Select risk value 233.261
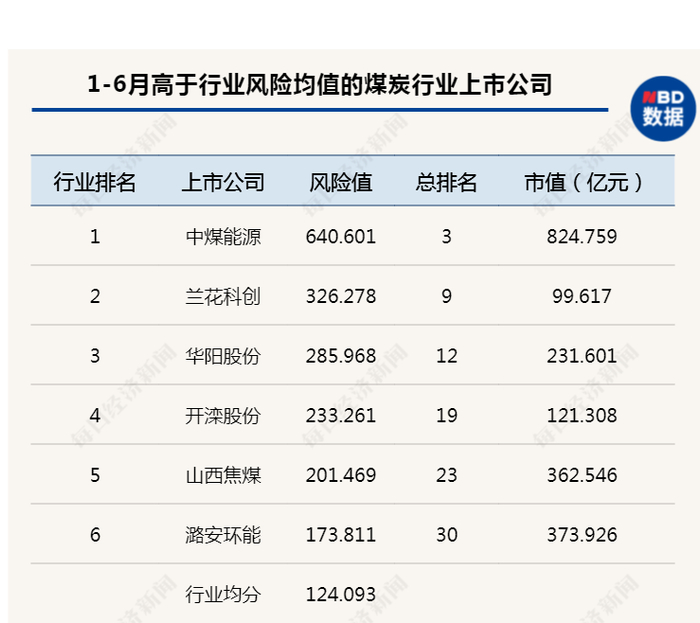 (341, 416)
